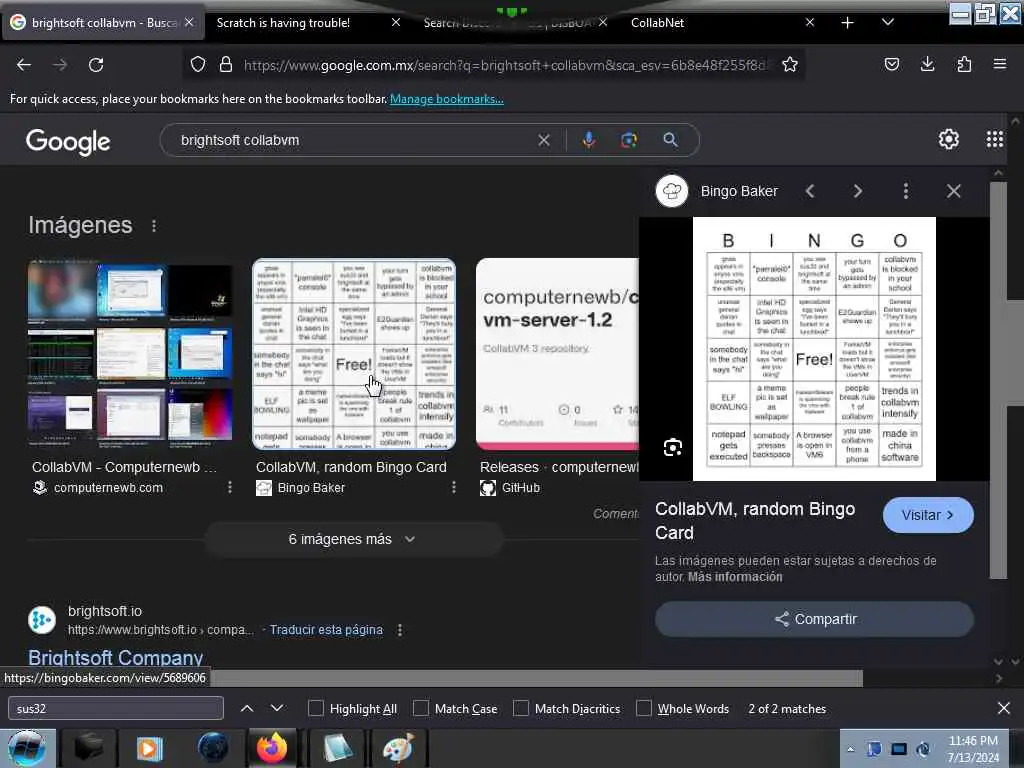
Task: Open a new browser tab
Action: [847, 23]
